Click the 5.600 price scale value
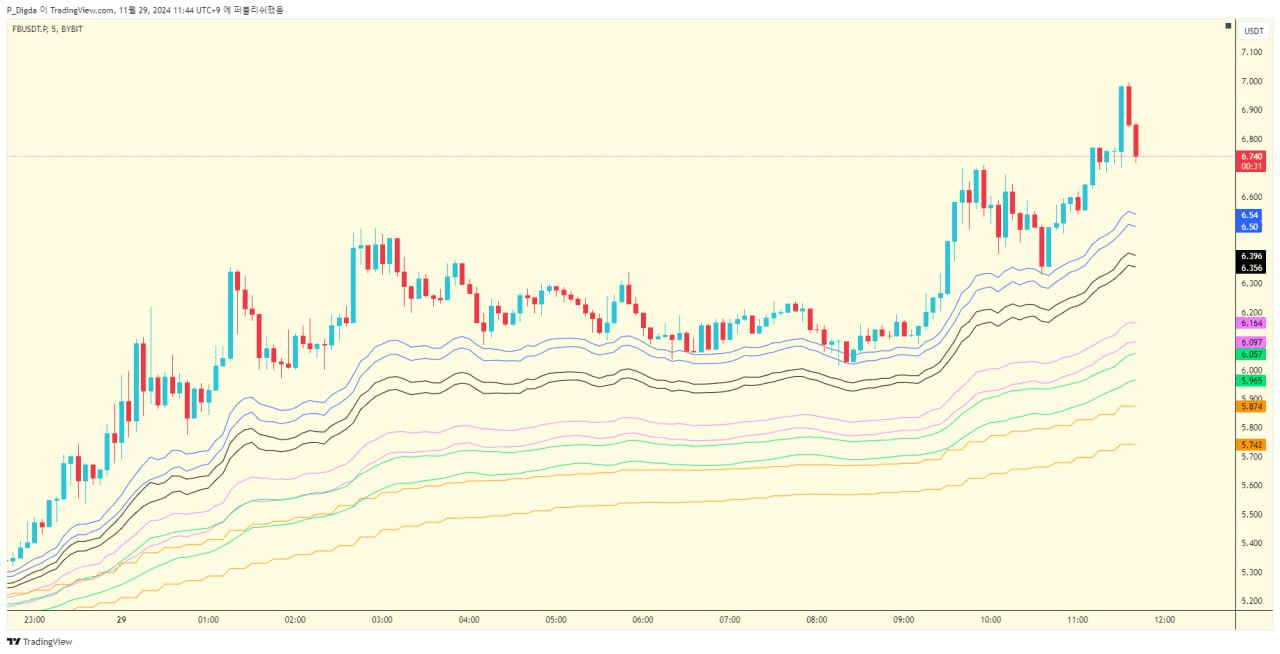 [x=1252, y=486]
